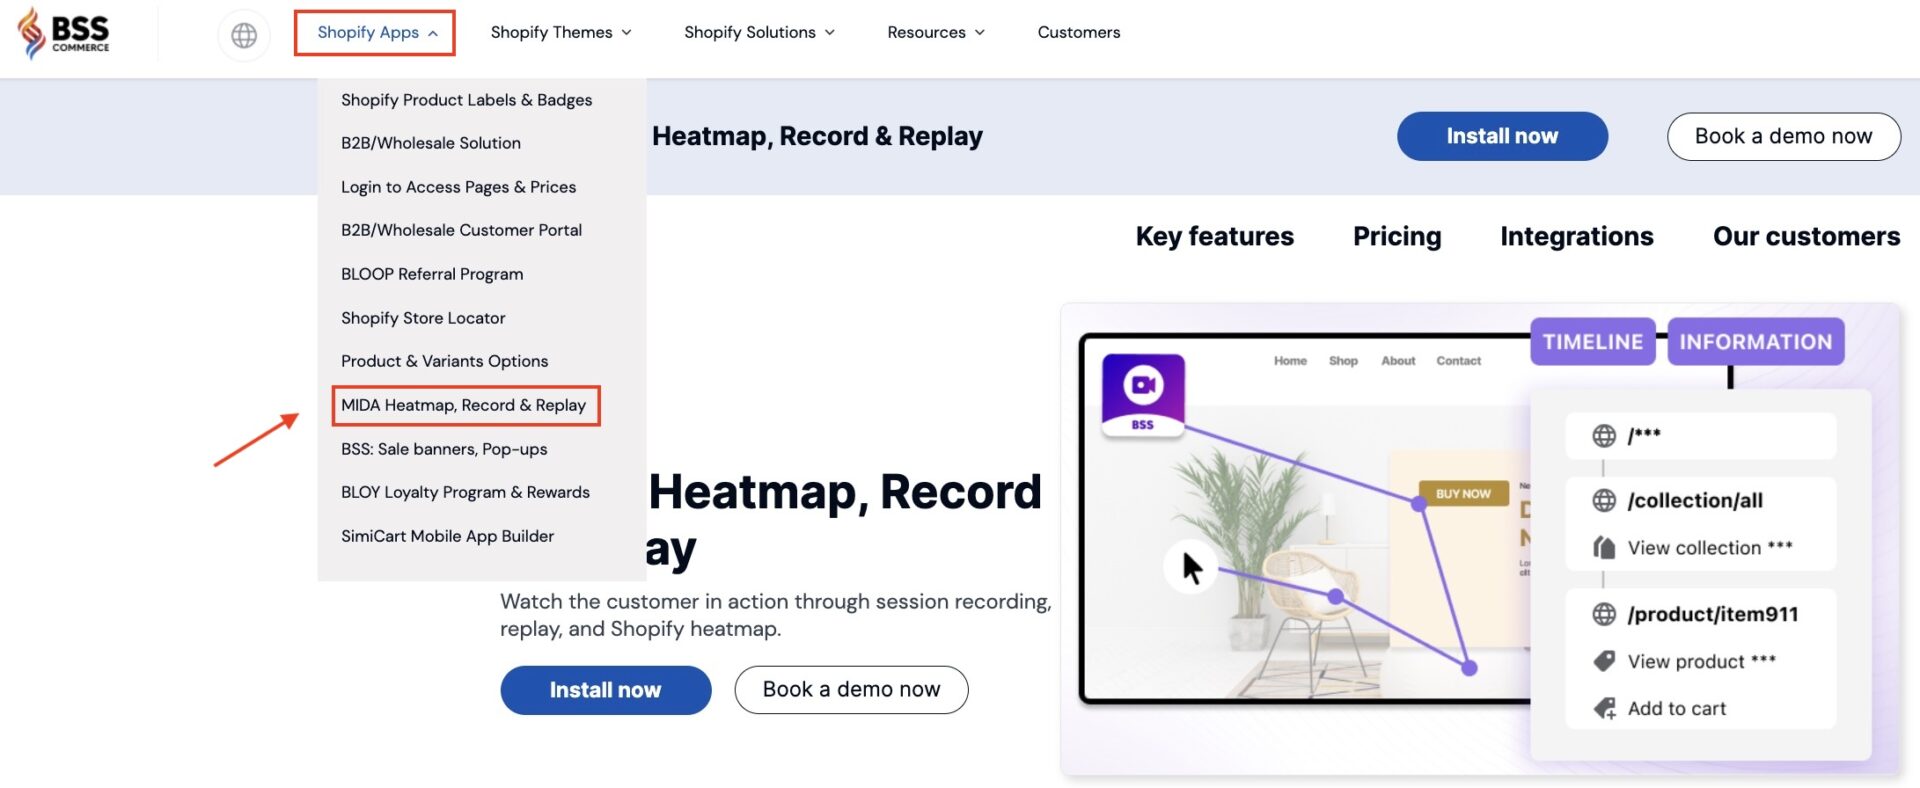Click Book a demo now in top banner

pyautogui.click(x=1783, y=136)
